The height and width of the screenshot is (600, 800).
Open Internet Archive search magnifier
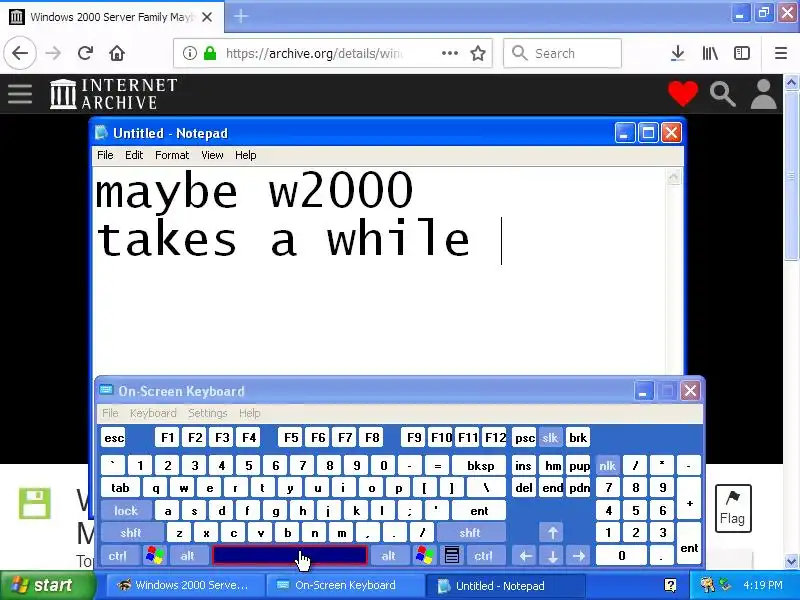[x=722, y=94]
